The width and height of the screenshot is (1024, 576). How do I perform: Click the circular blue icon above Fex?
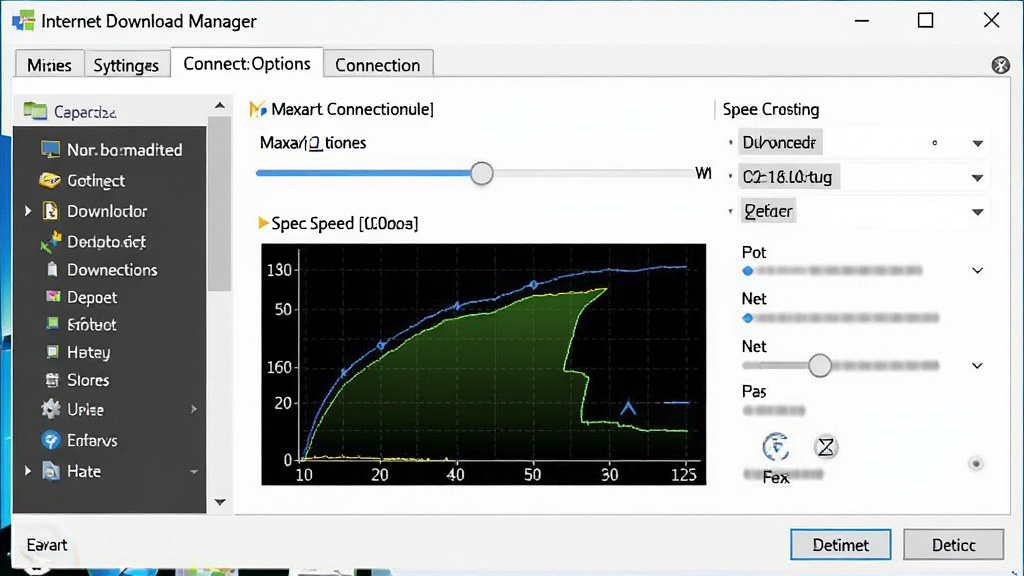776,447
